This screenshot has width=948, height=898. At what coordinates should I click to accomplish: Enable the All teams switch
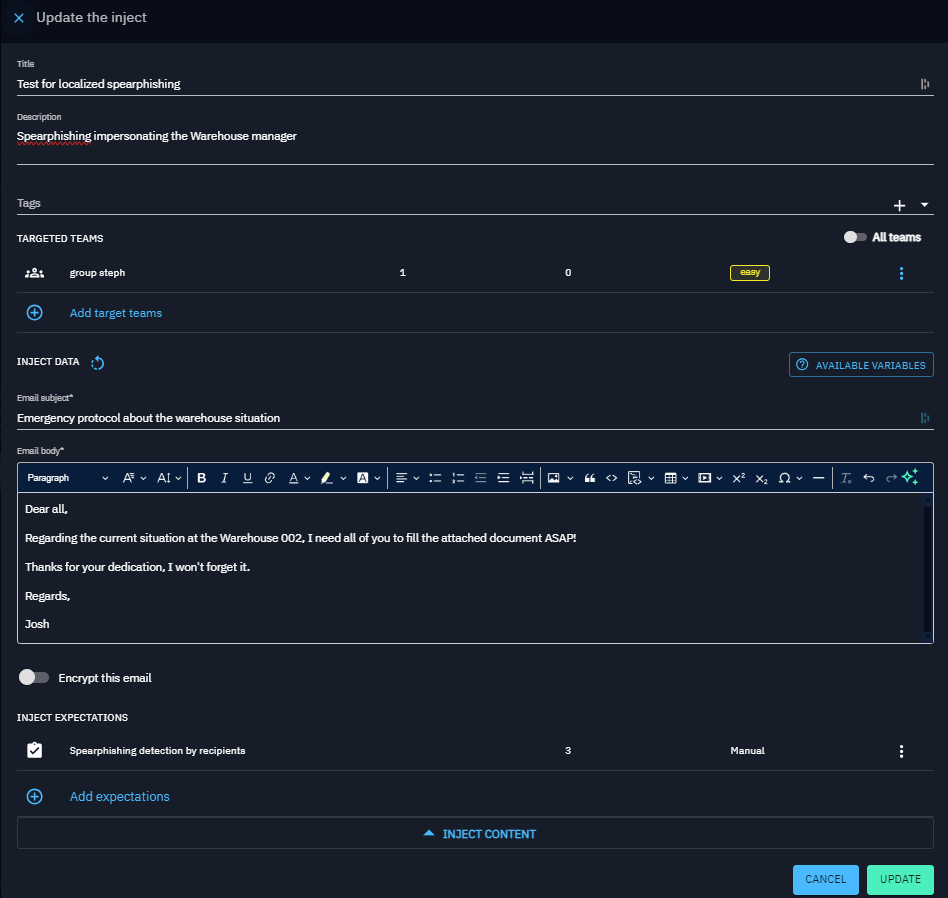[x=855, y=237]
